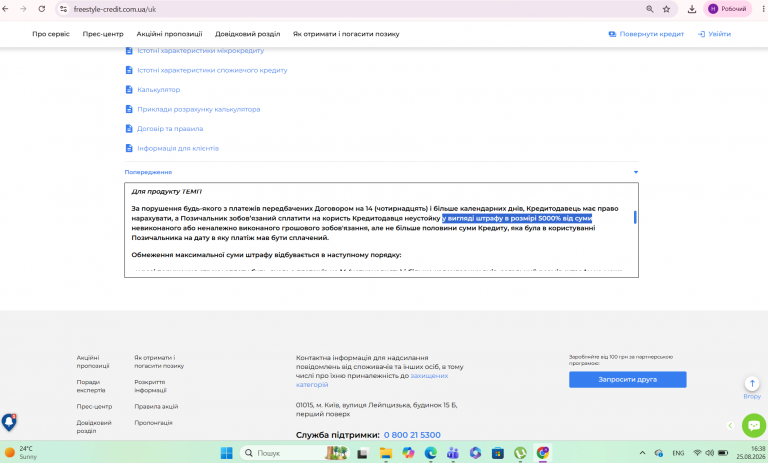The height and width of the screenshot is (463, 768).
Task: Open Як отримати і погасити позику menu
Action: pyautogui.click(x=346, y=34)
